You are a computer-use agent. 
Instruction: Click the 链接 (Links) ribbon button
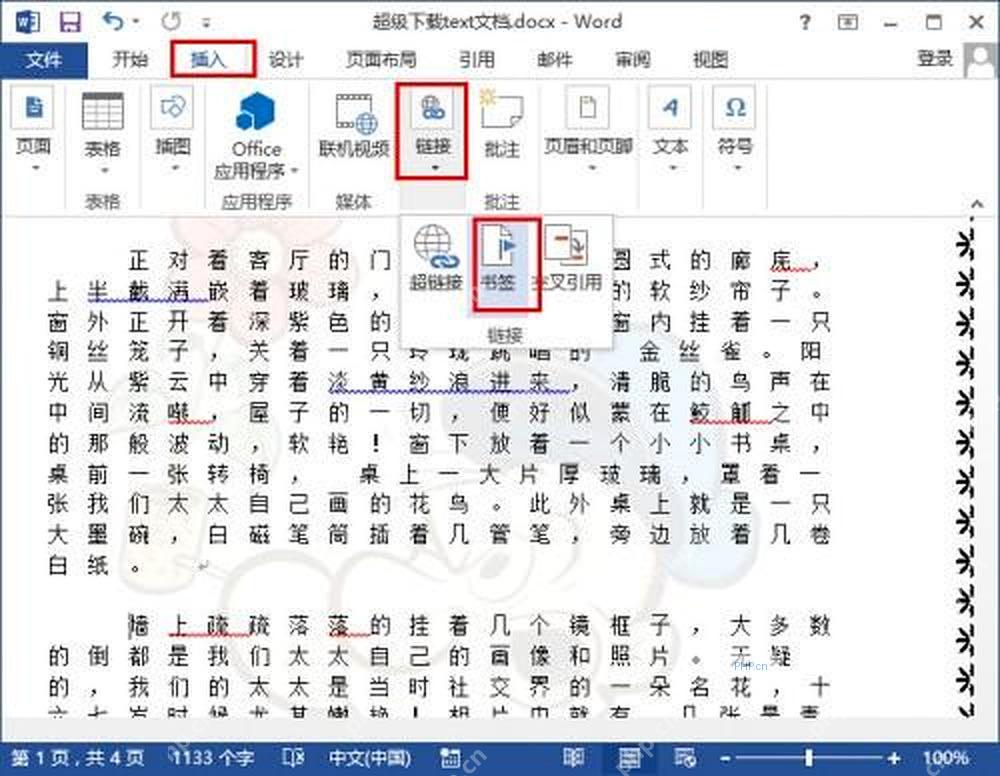(x=432, y=131)
